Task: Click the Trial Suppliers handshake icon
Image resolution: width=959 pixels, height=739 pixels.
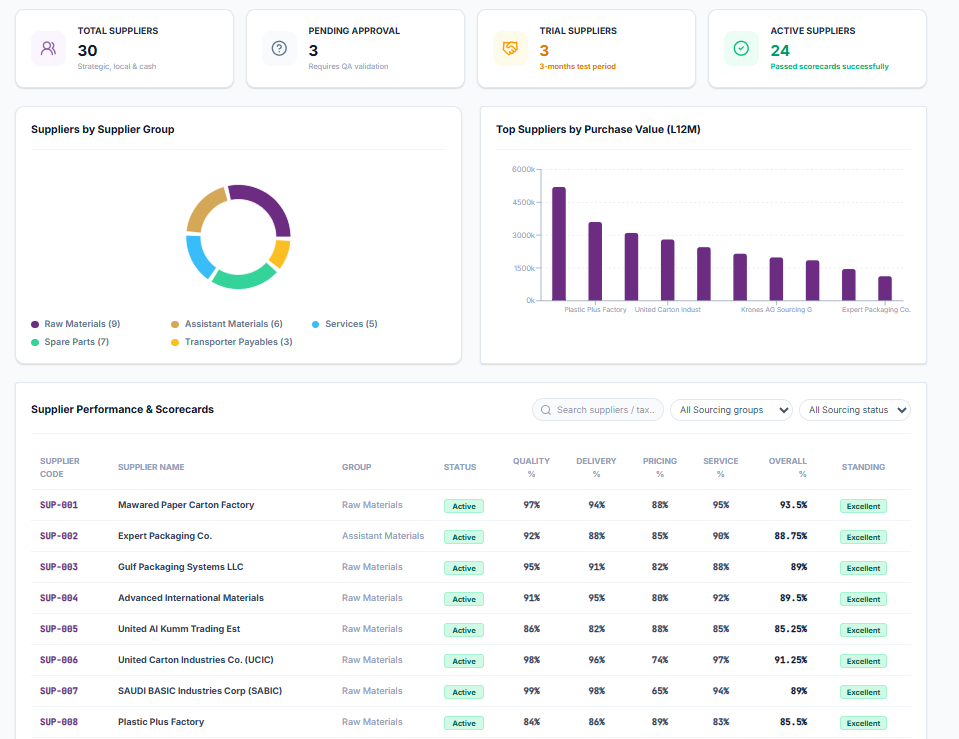Action: (x=510, y=48)
